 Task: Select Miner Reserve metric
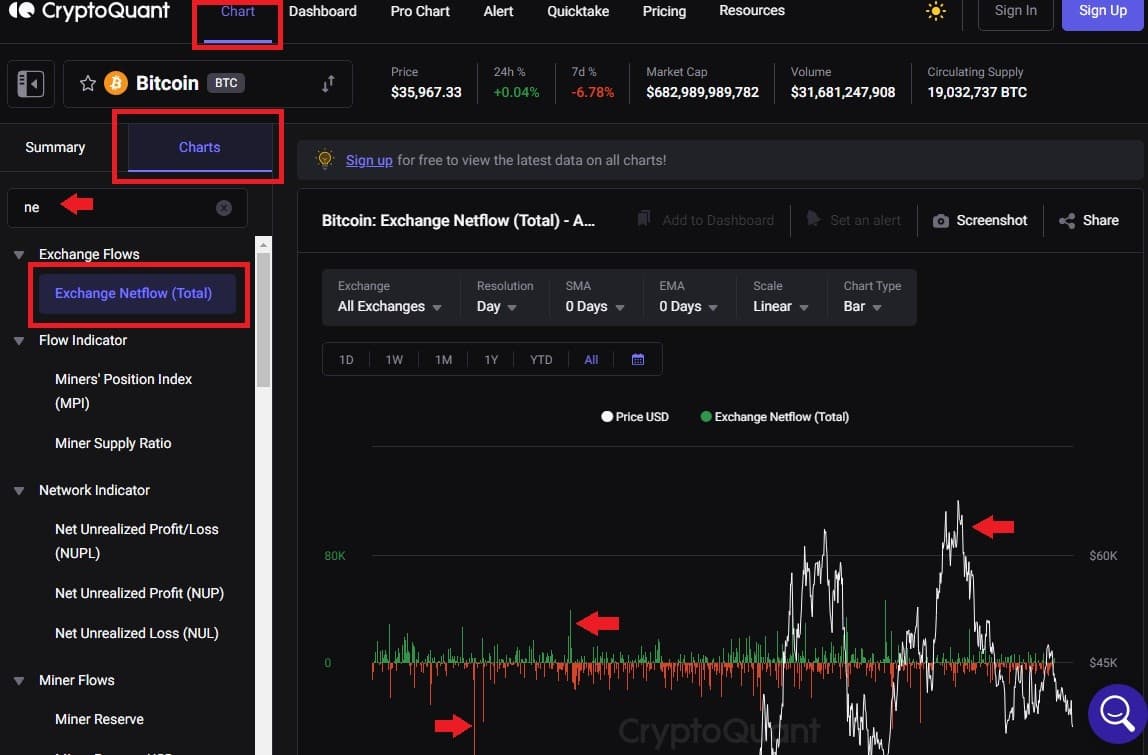tap(99, 720)
